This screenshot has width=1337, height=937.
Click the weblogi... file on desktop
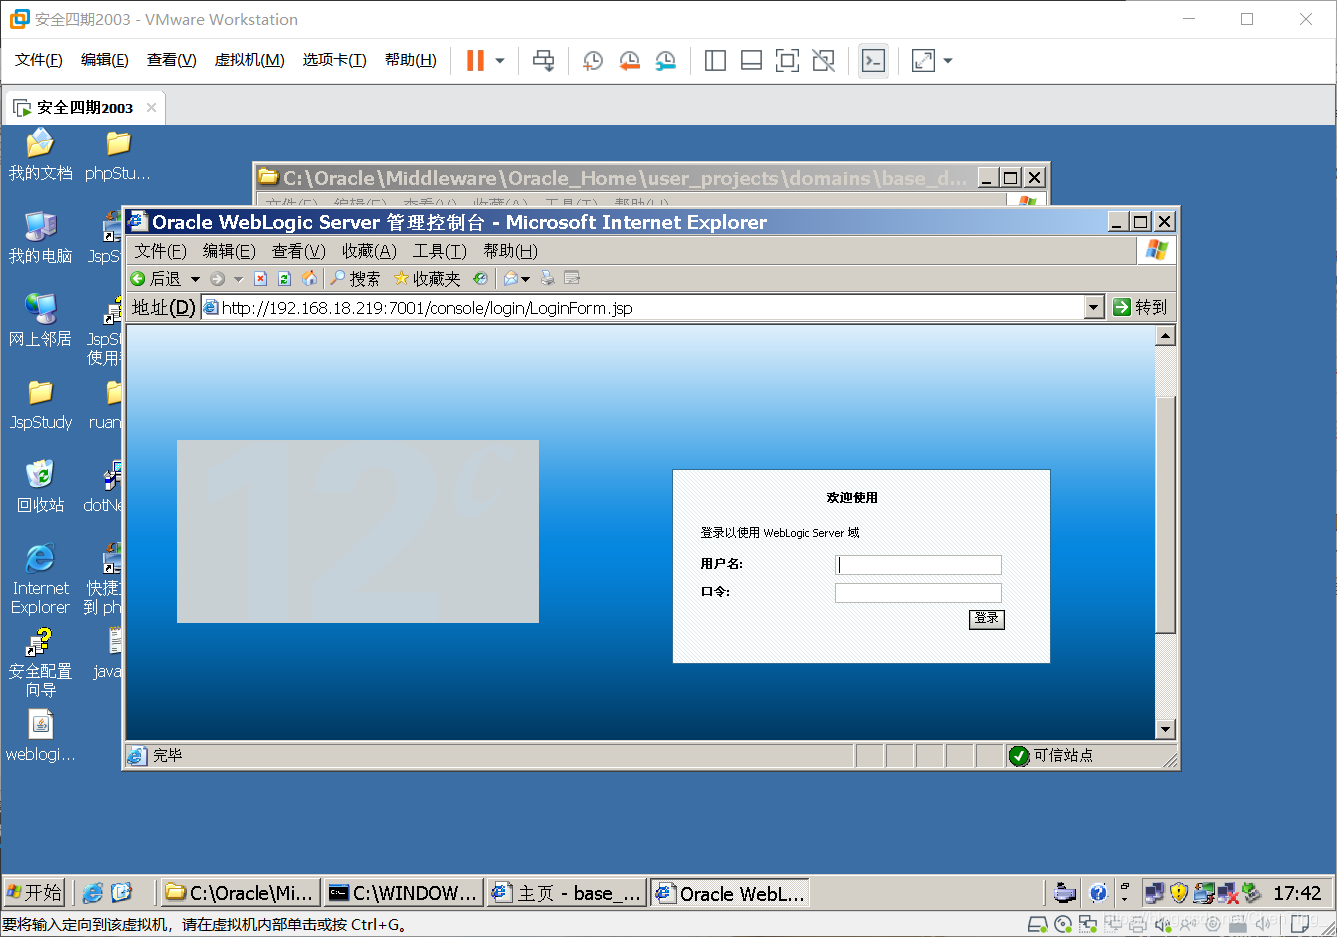coord(40,737)
